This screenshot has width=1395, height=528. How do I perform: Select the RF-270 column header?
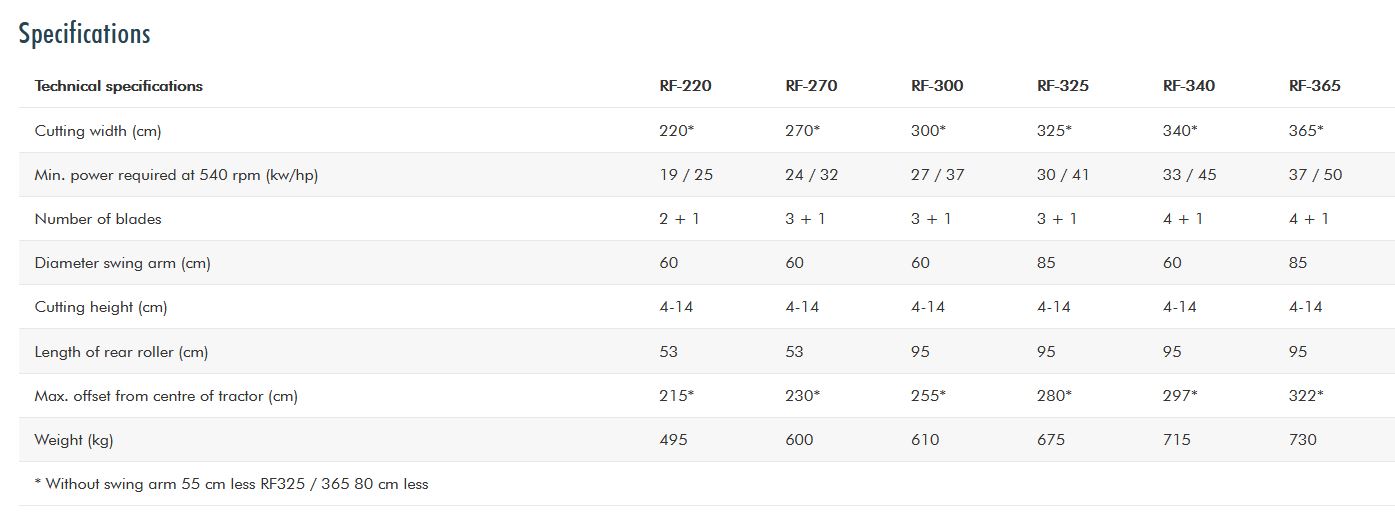811,86
